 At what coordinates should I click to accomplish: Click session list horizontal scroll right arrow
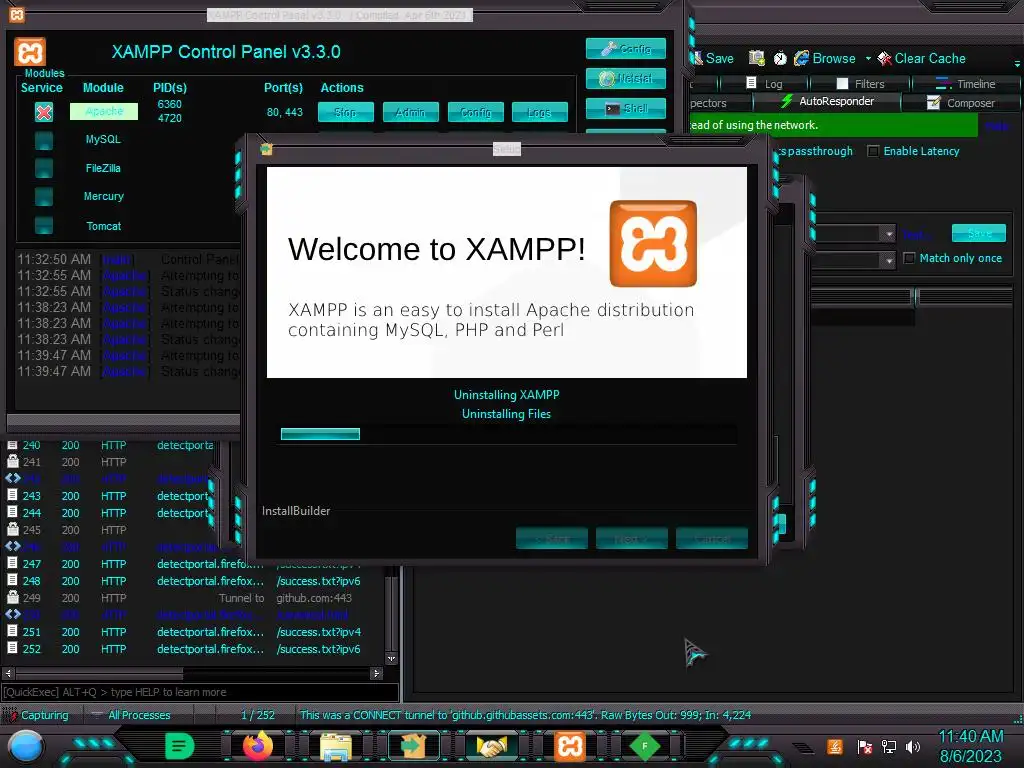(376, 673)
